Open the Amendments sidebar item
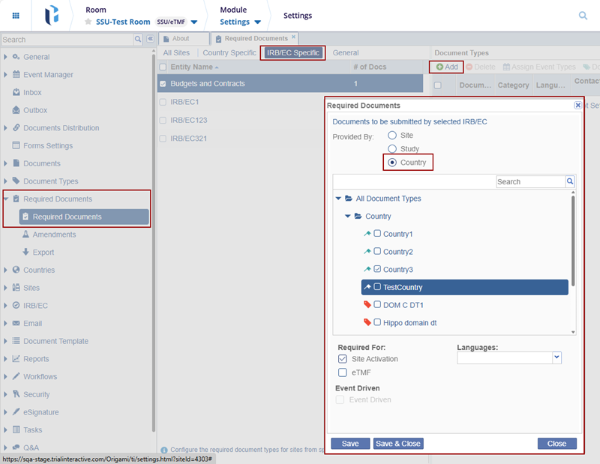 point(53,234)
